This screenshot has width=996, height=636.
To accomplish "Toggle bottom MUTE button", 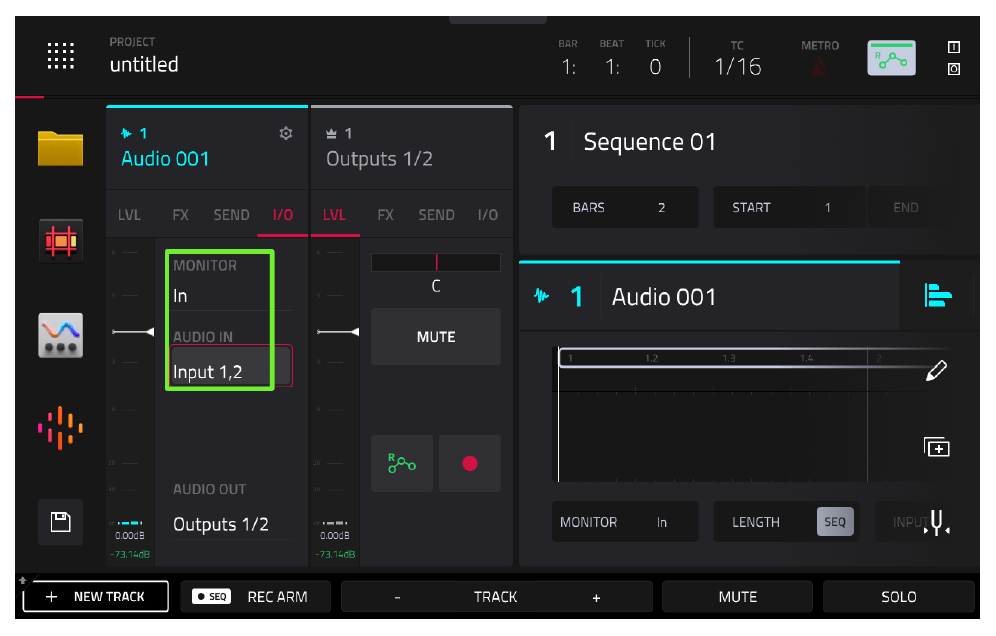I will pyautogui.click(x=737, y=597).
